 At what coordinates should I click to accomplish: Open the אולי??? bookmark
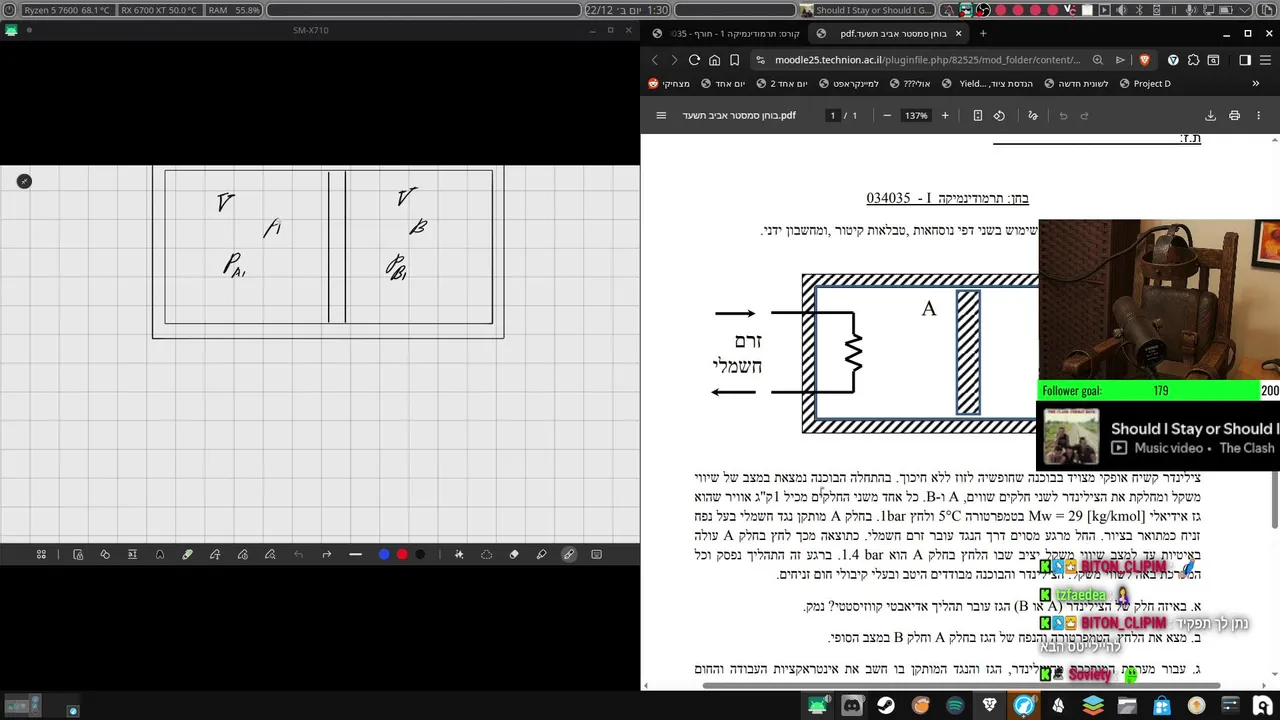pyautogui.click(x=910, y=84)
